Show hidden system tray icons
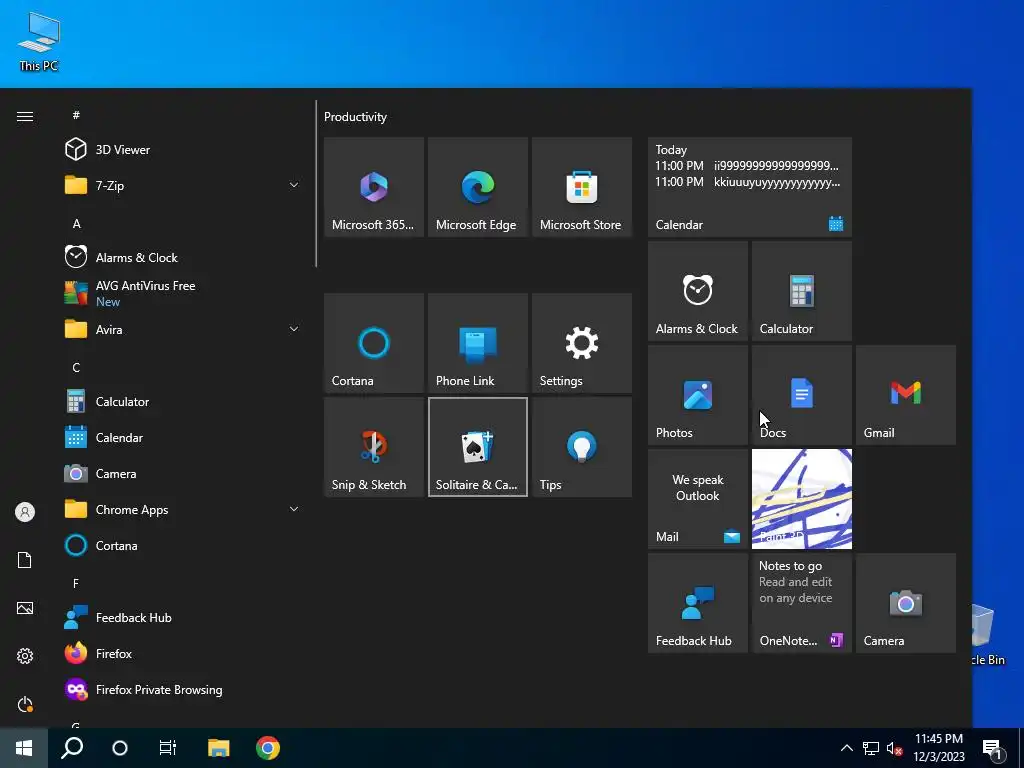Screen dimensions: 1024x768 tap(846, 748)
